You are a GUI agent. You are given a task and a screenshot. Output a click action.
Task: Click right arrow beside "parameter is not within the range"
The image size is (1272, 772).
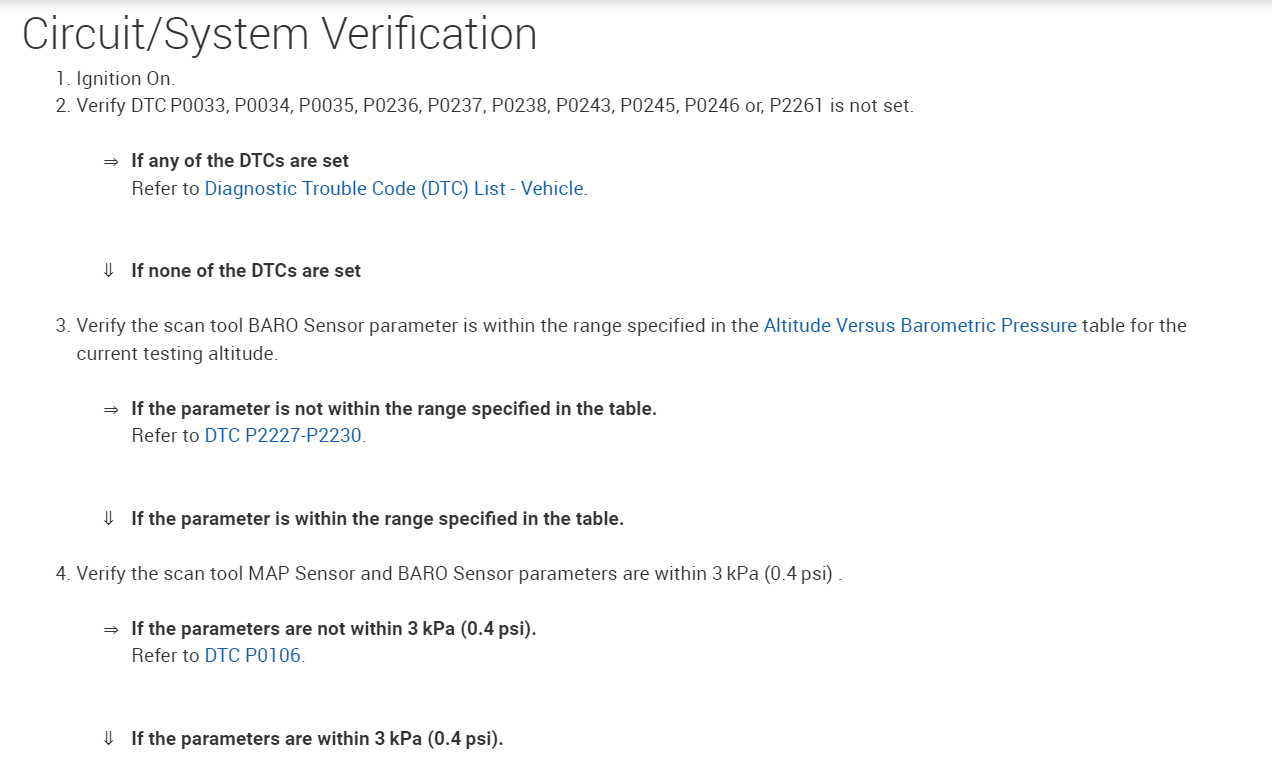(x=110, y=409)
